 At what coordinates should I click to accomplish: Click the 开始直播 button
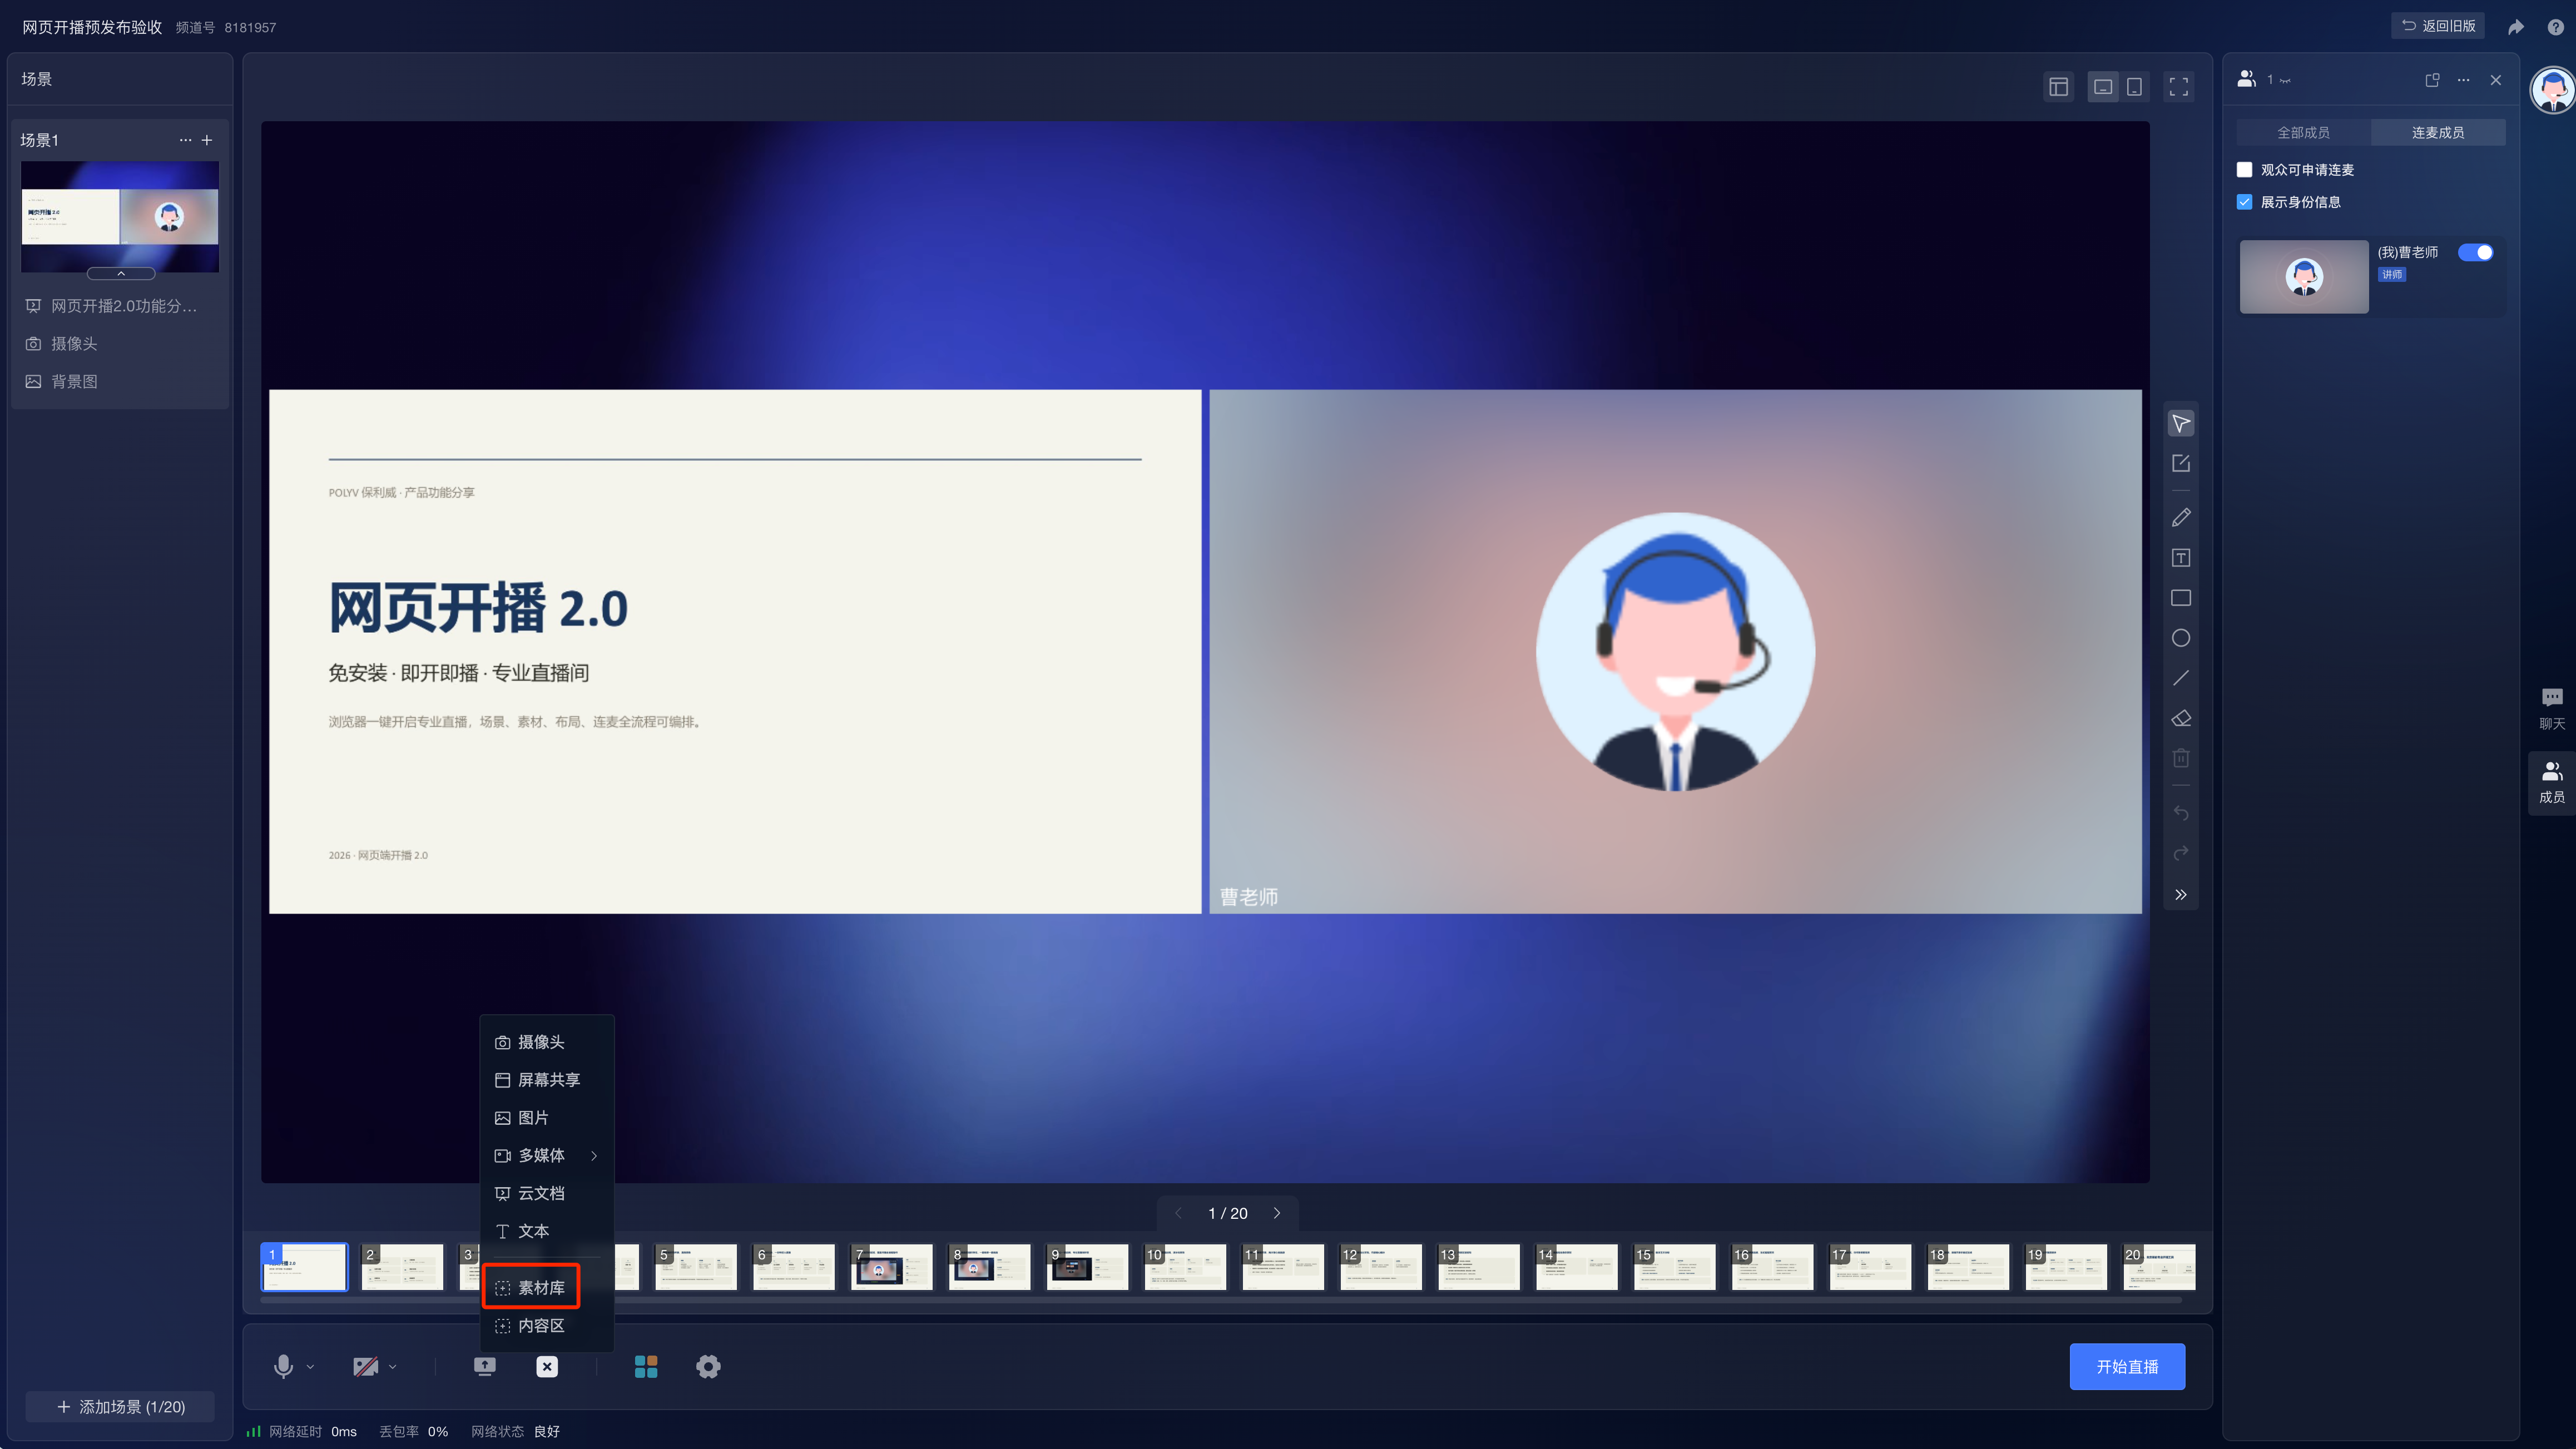2127,1367
